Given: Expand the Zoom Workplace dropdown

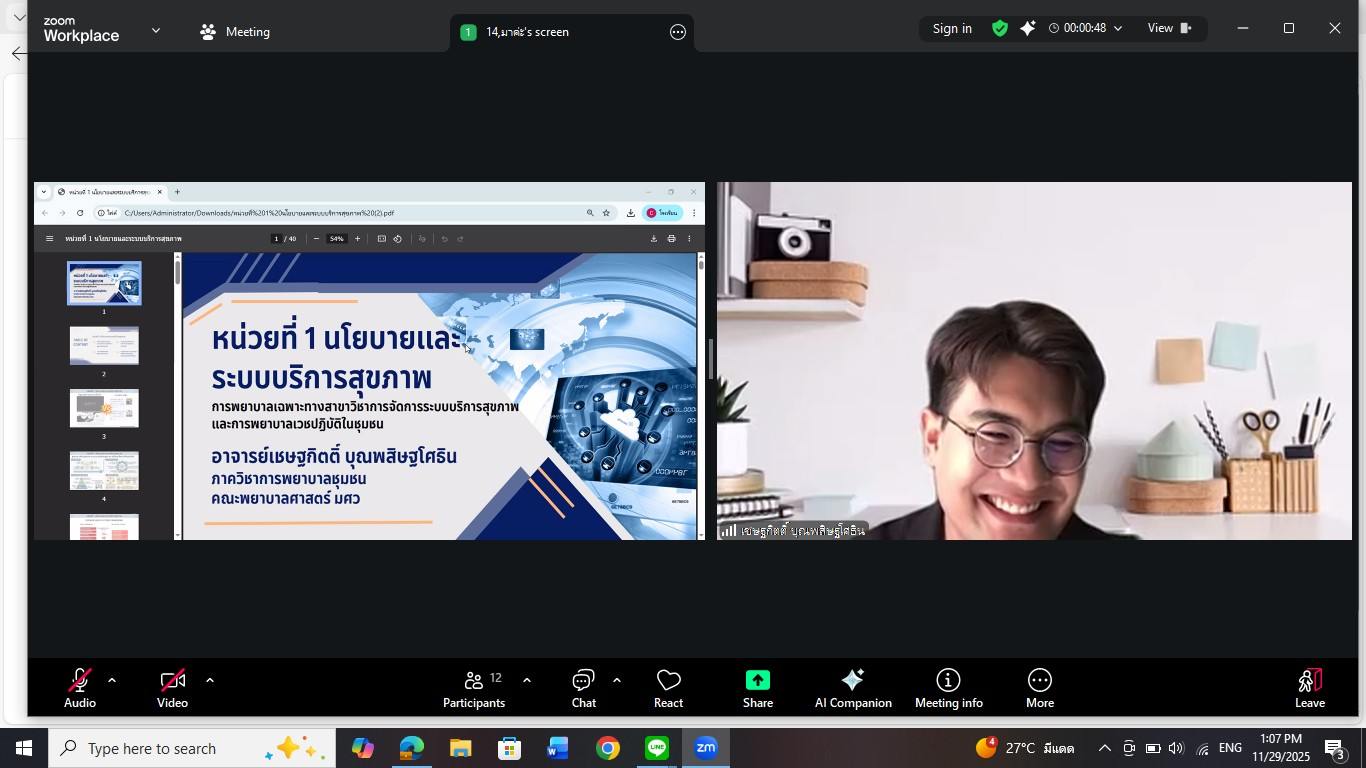Looking at the screenshot, I should 155,31.
